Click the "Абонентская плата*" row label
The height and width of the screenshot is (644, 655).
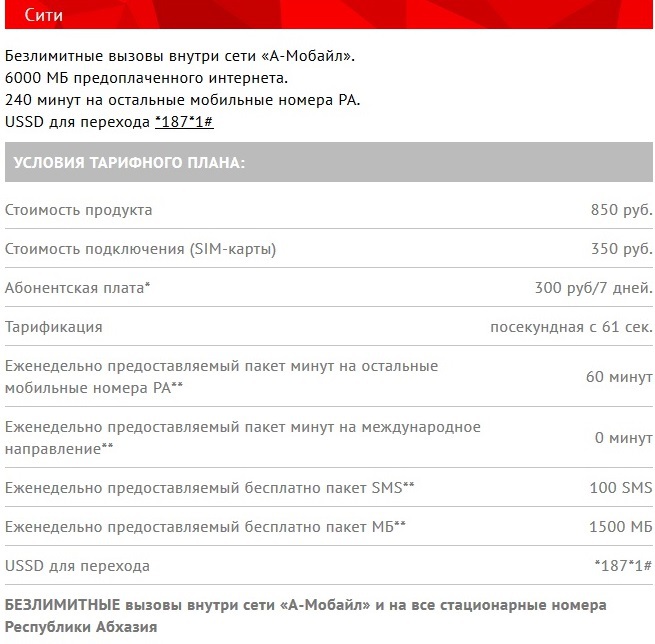[78, 288]
